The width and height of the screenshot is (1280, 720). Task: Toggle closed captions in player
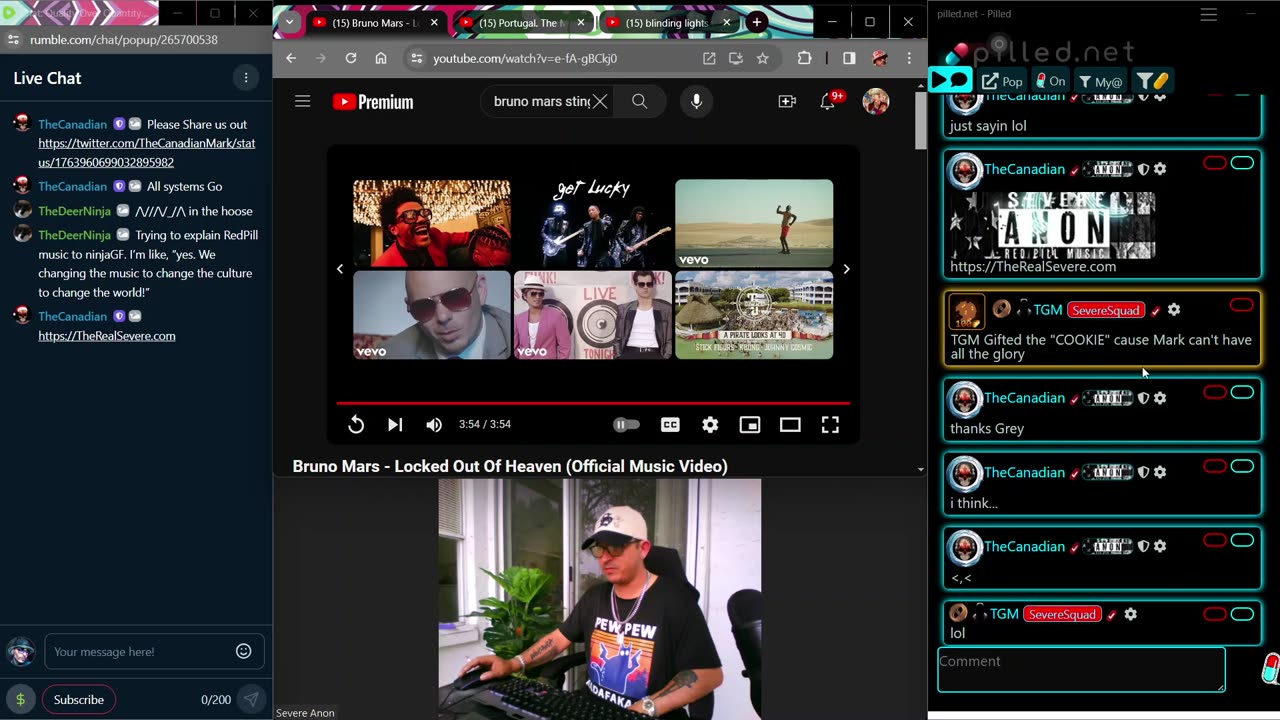click(670, 425)
